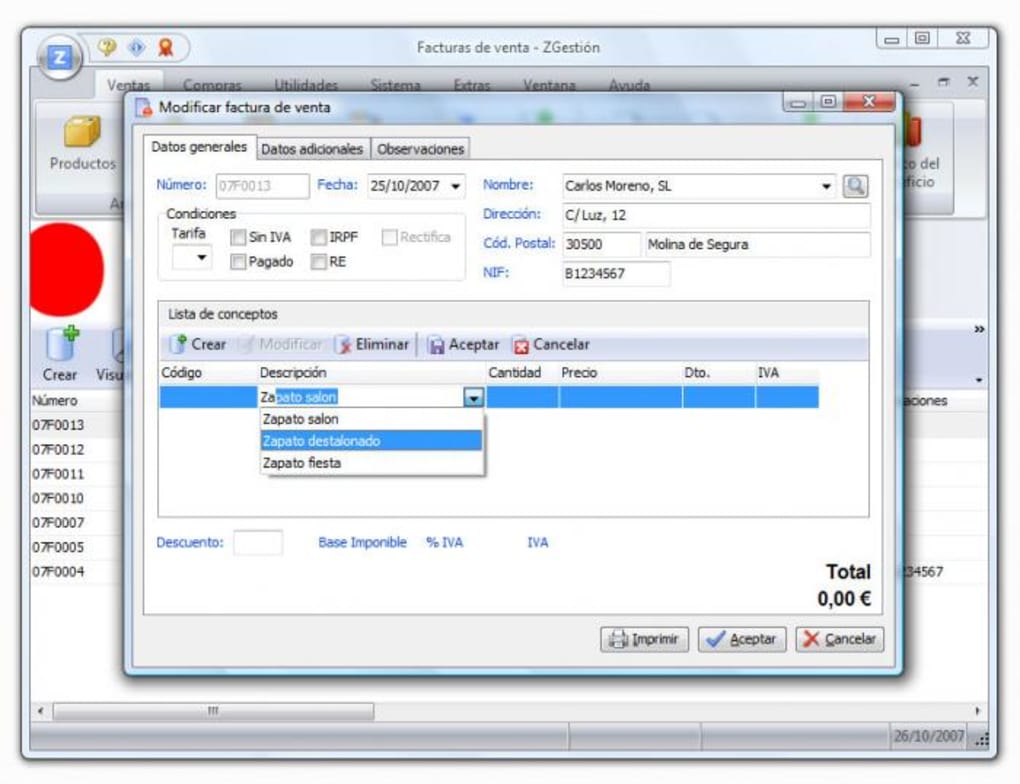Open the Nombre customer dropdown arrow
Viewport: 1020px width, 784px height.
click(x=826, y=186)
